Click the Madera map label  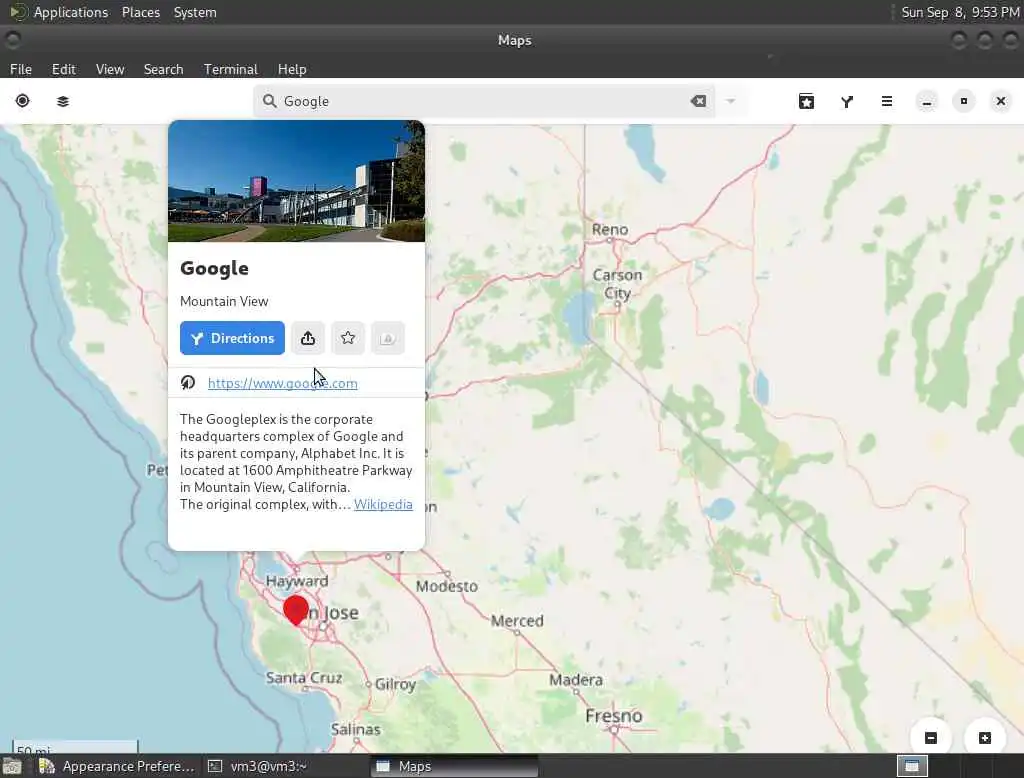(x=576, y=680)
